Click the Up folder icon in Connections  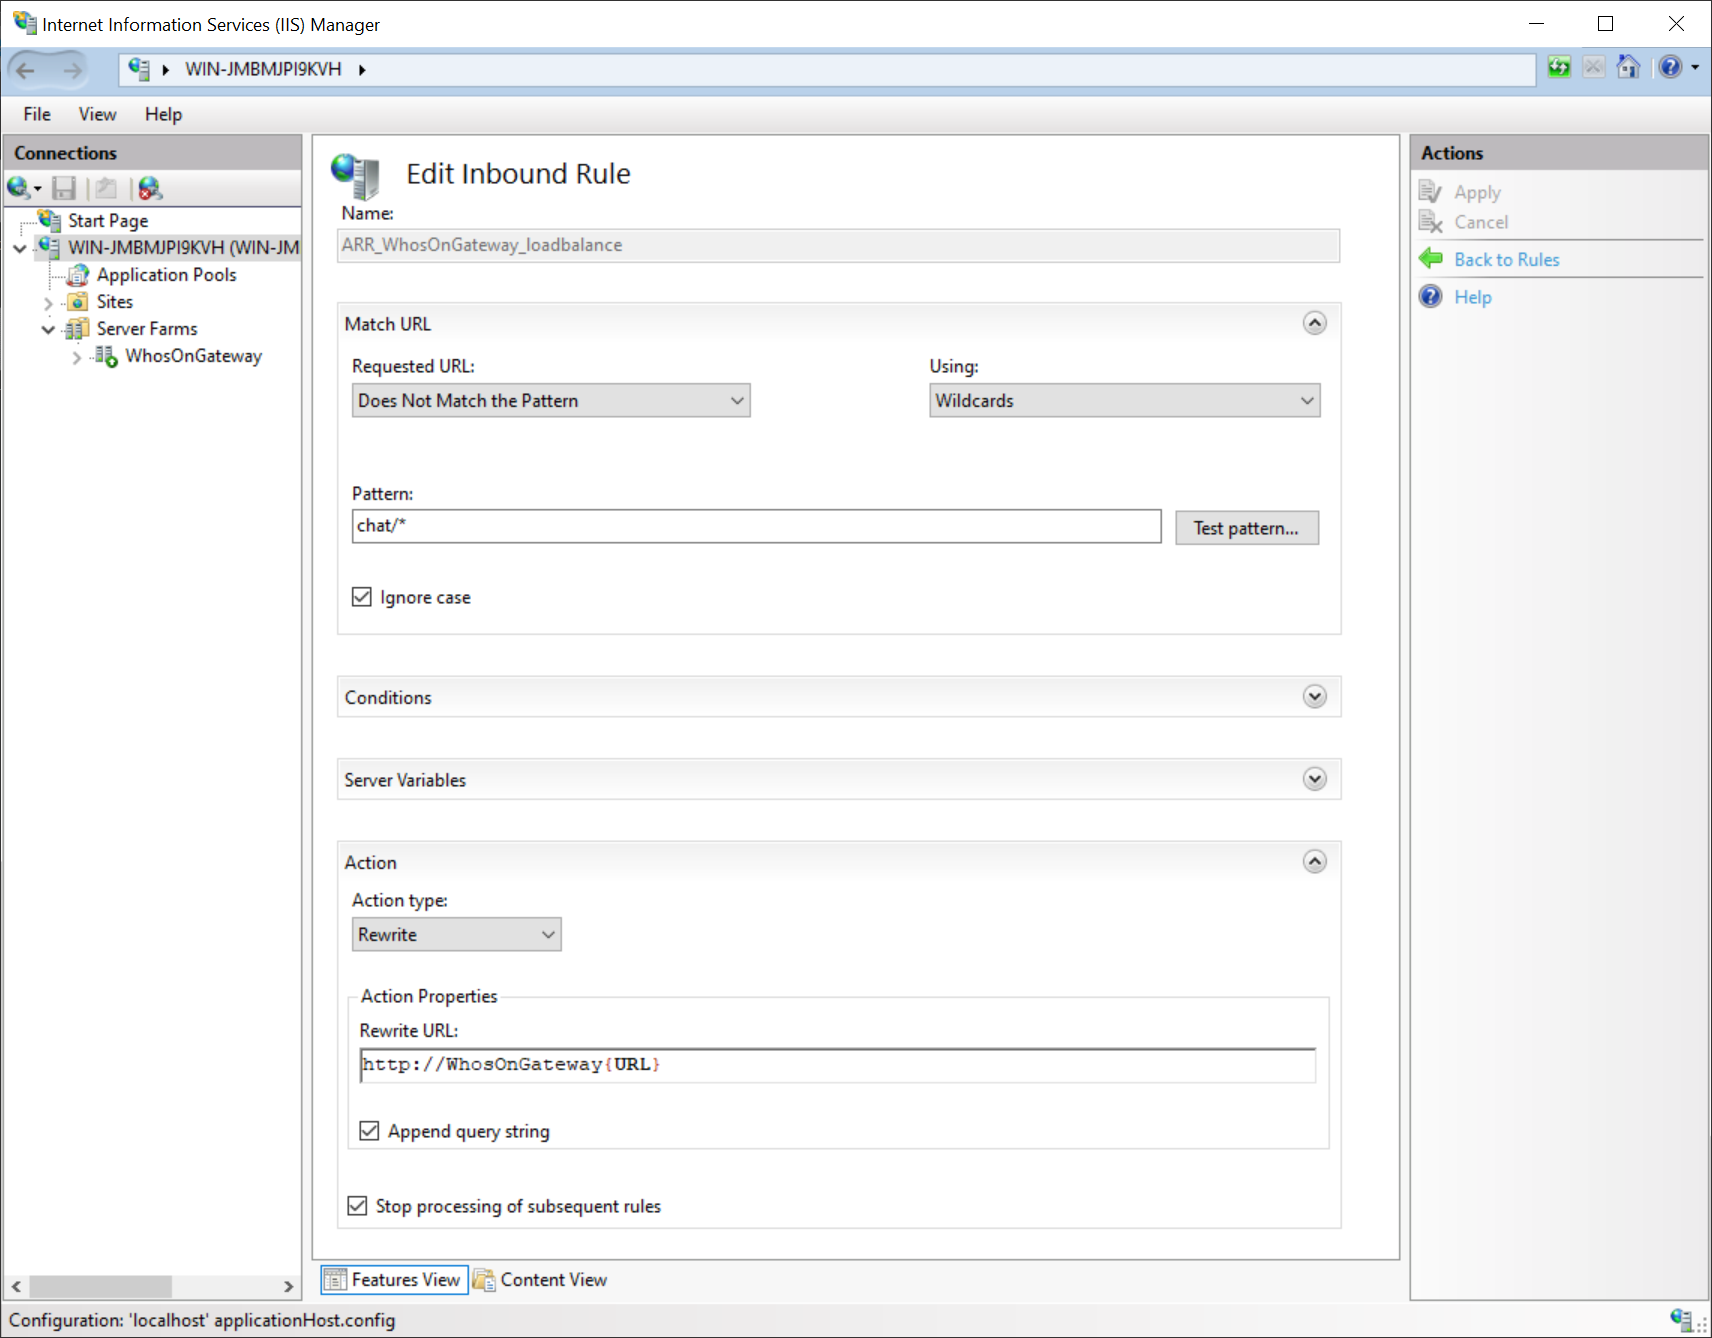[x=106, y=188]
